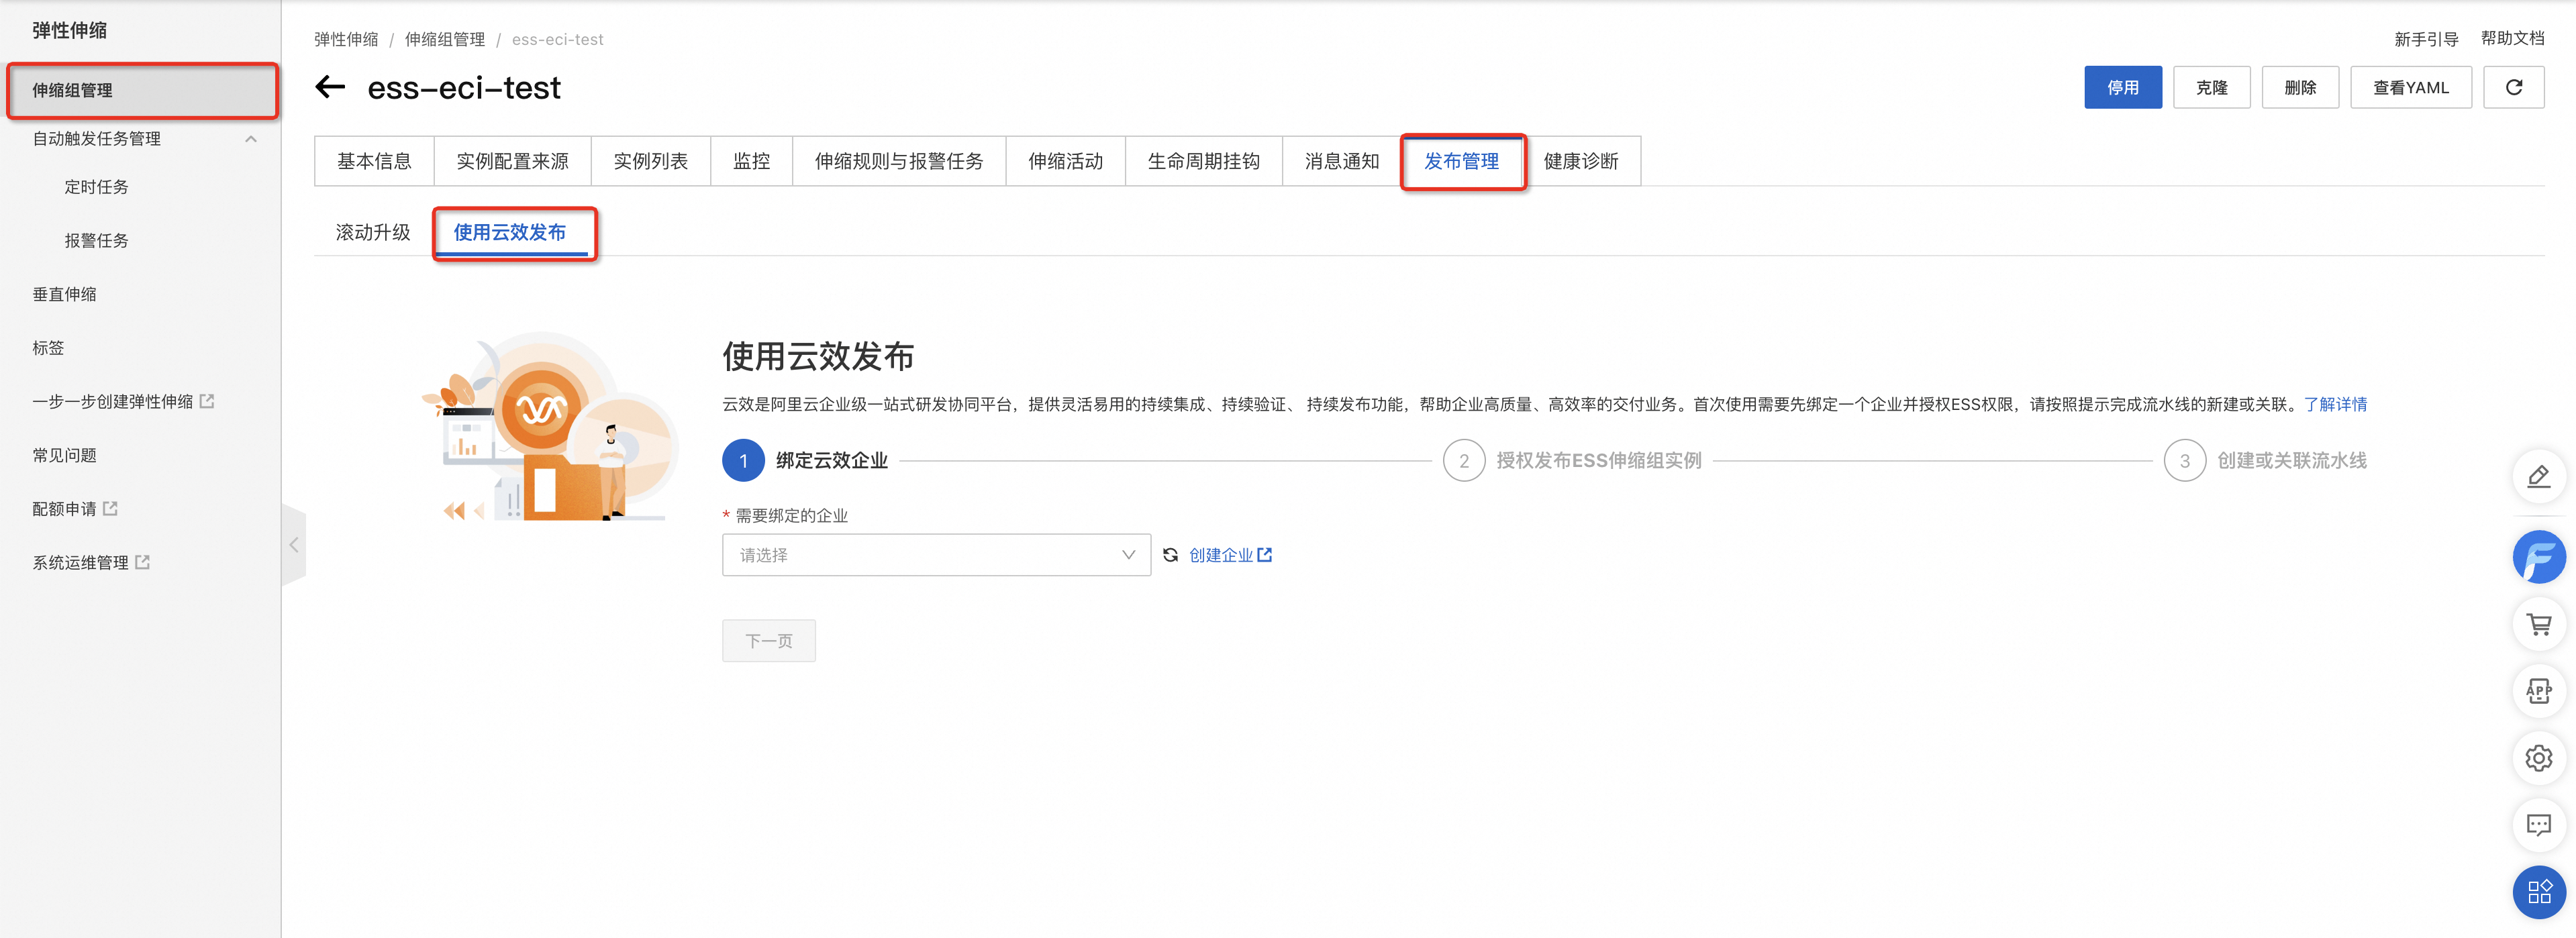Click the refresh icon button at top right
Viewport: 2576px width, 938px height.
point(2513,87)
